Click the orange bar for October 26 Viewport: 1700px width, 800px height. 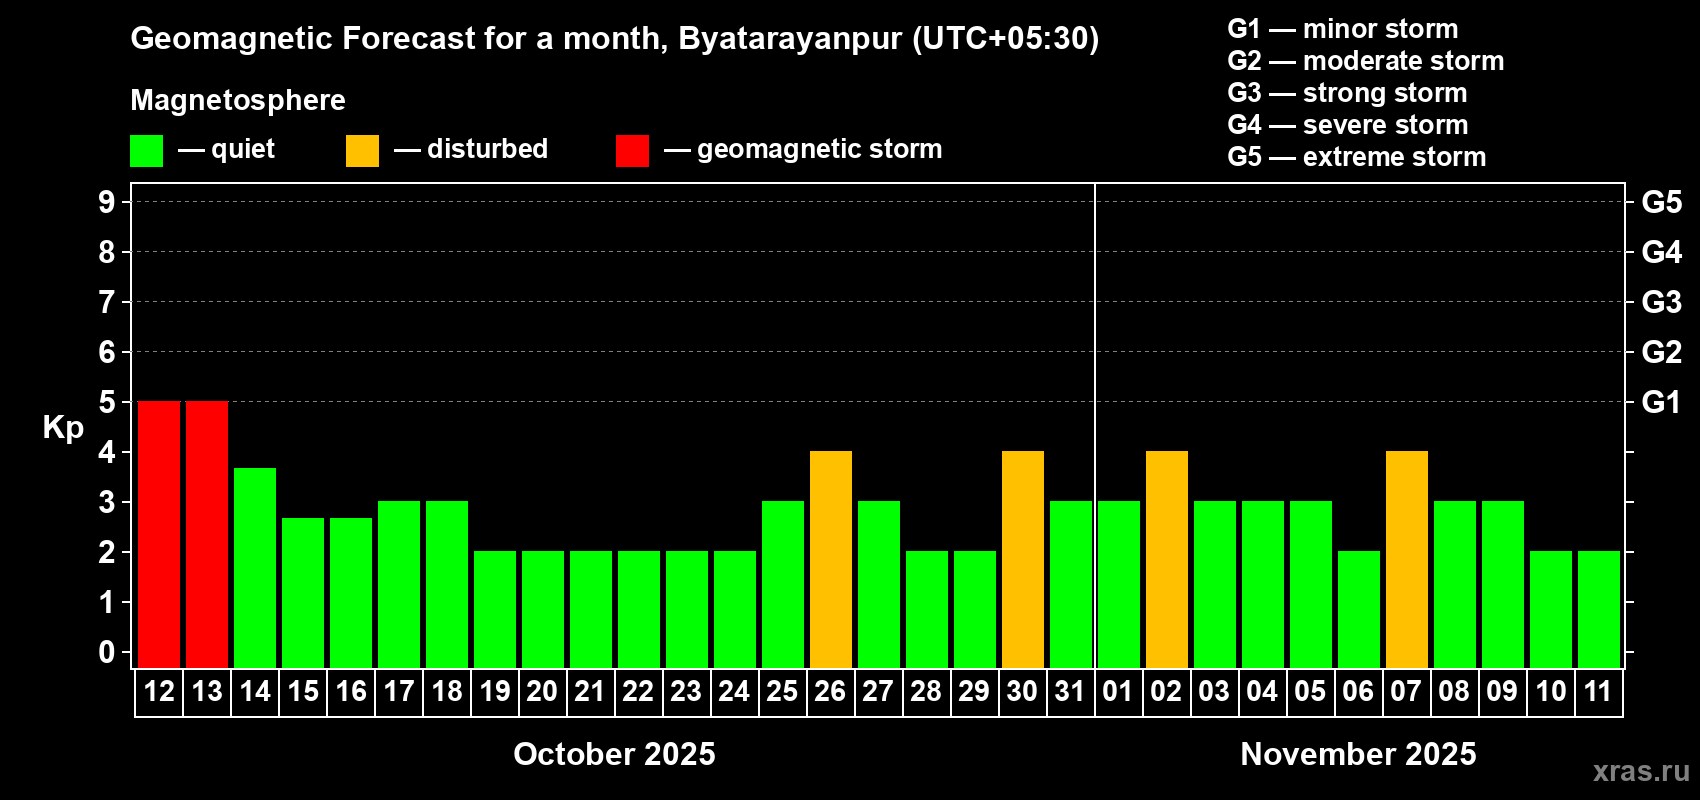tap(831, 559)
